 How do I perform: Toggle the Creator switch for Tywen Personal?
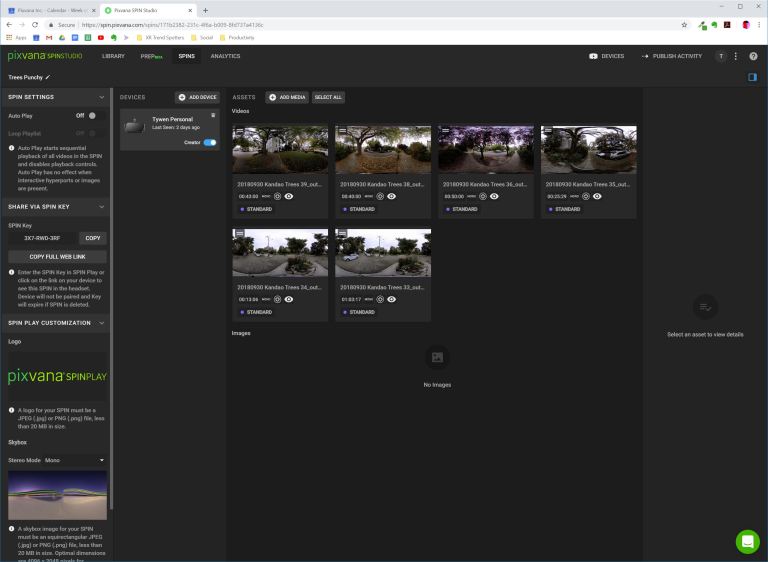pos(210,143)
